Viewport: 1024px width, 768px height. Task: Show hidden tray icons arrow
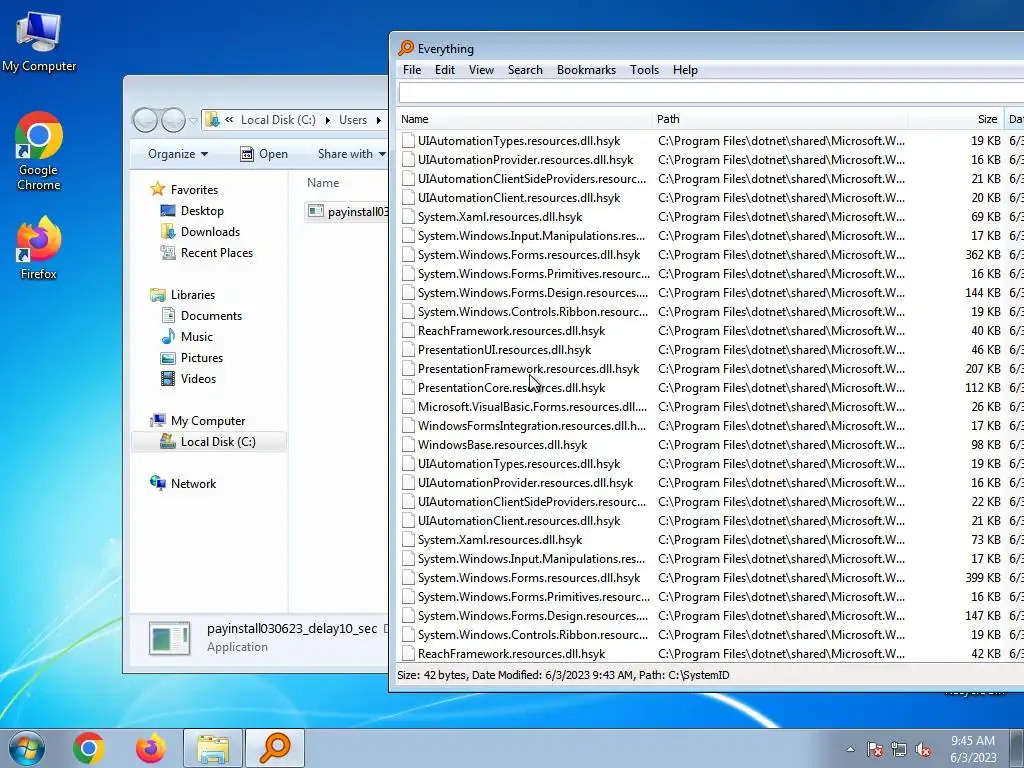tap(850, 749)
